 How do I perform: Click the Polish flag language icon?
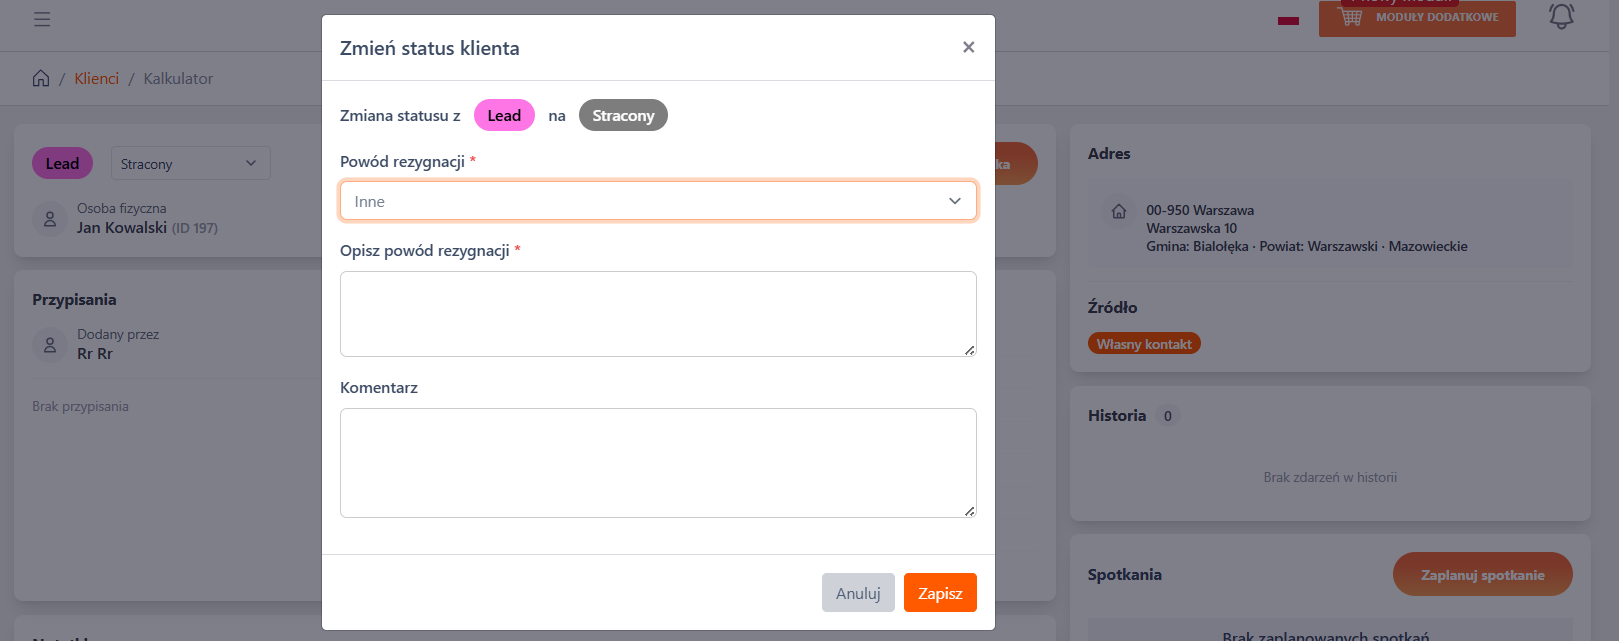coord(1288,19)
